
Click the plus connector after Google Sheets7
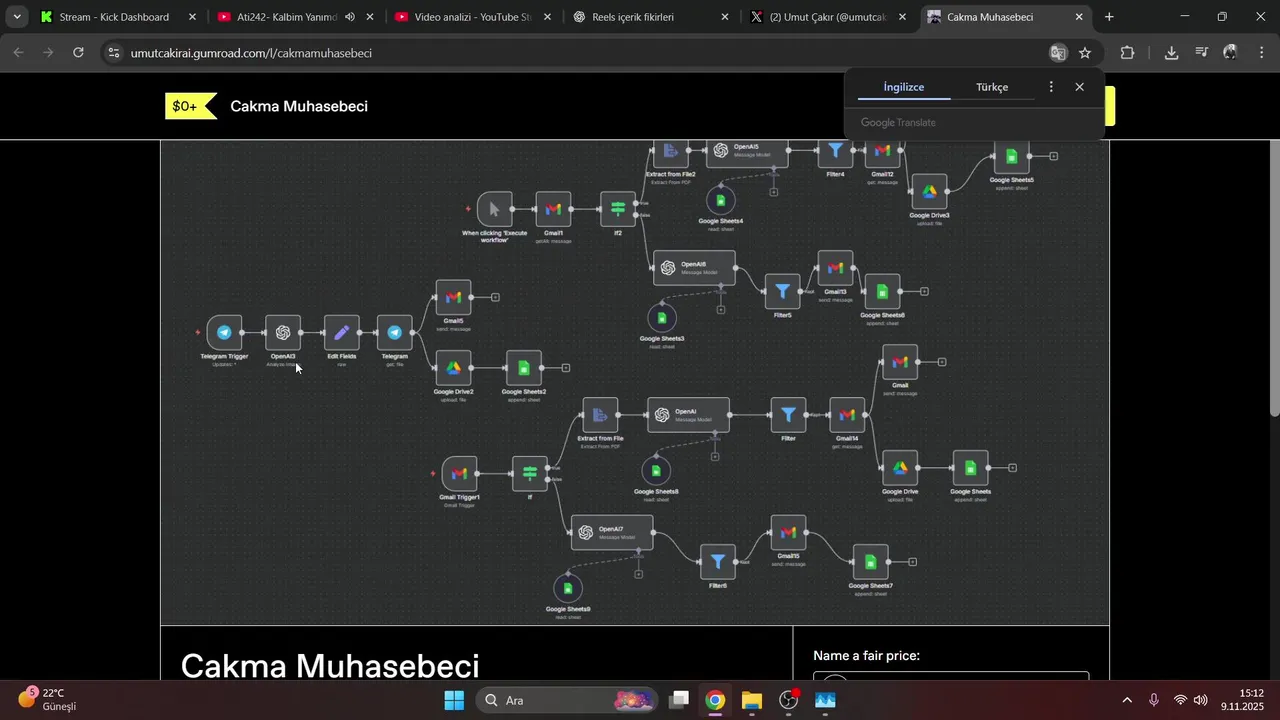pos(913,562)
